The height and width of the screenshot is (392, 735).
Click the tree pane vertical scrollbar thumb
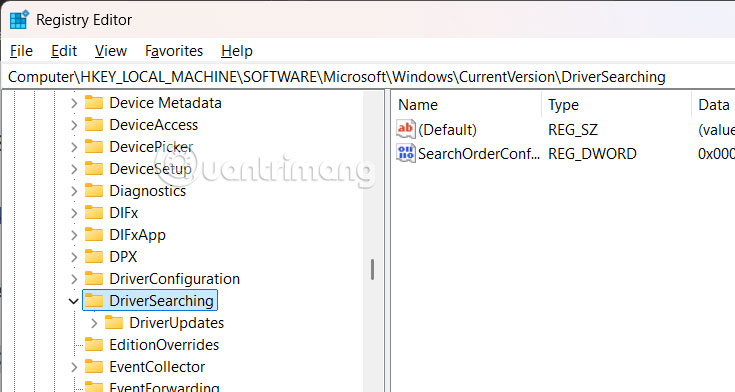[x=372, y=270]
